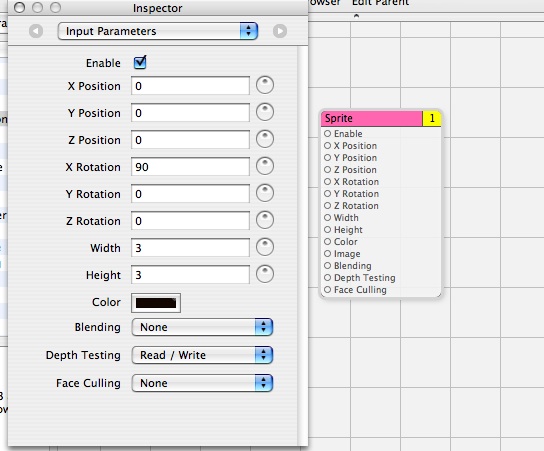
Task: Click the X Rotation field showing 90
Action: click(190, 167)
